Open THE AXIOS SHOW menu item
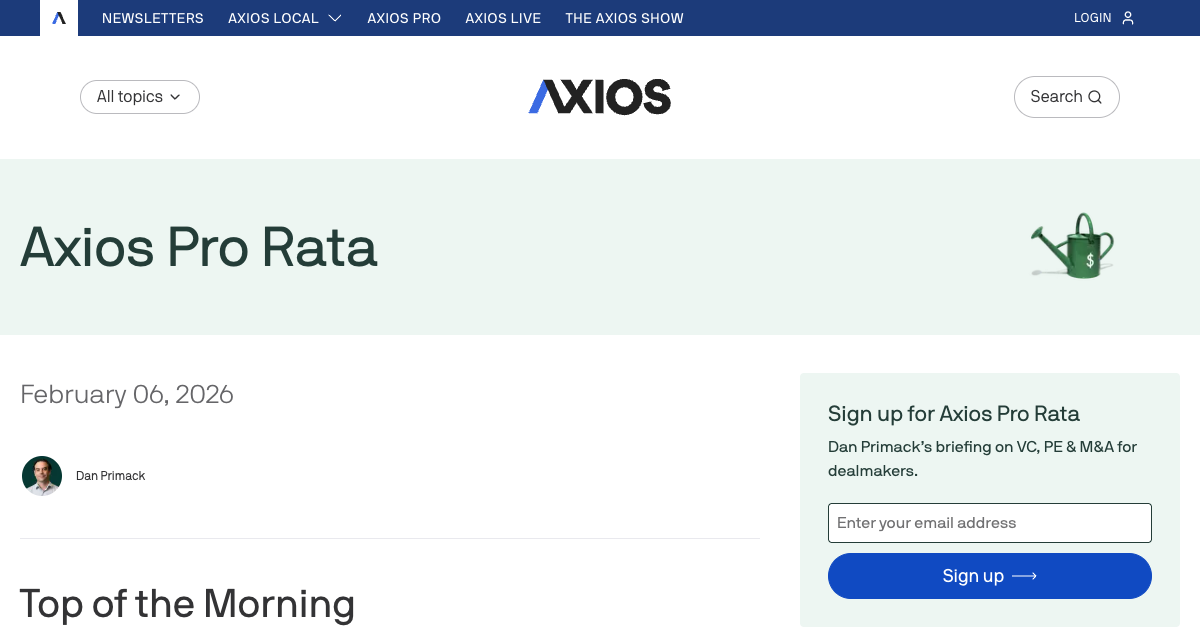Screen dimensions: 1200x630 pyautogui.click(x=624, y=17)
